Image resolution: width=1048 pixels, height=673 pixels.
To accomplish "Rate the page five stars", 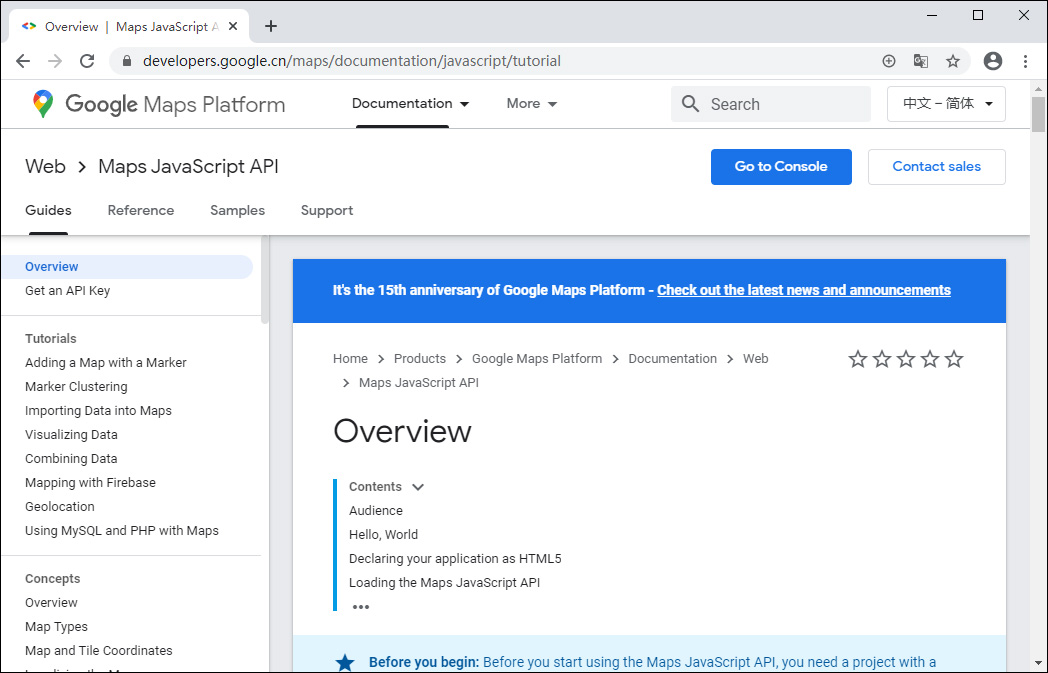I will click(954, 359).
